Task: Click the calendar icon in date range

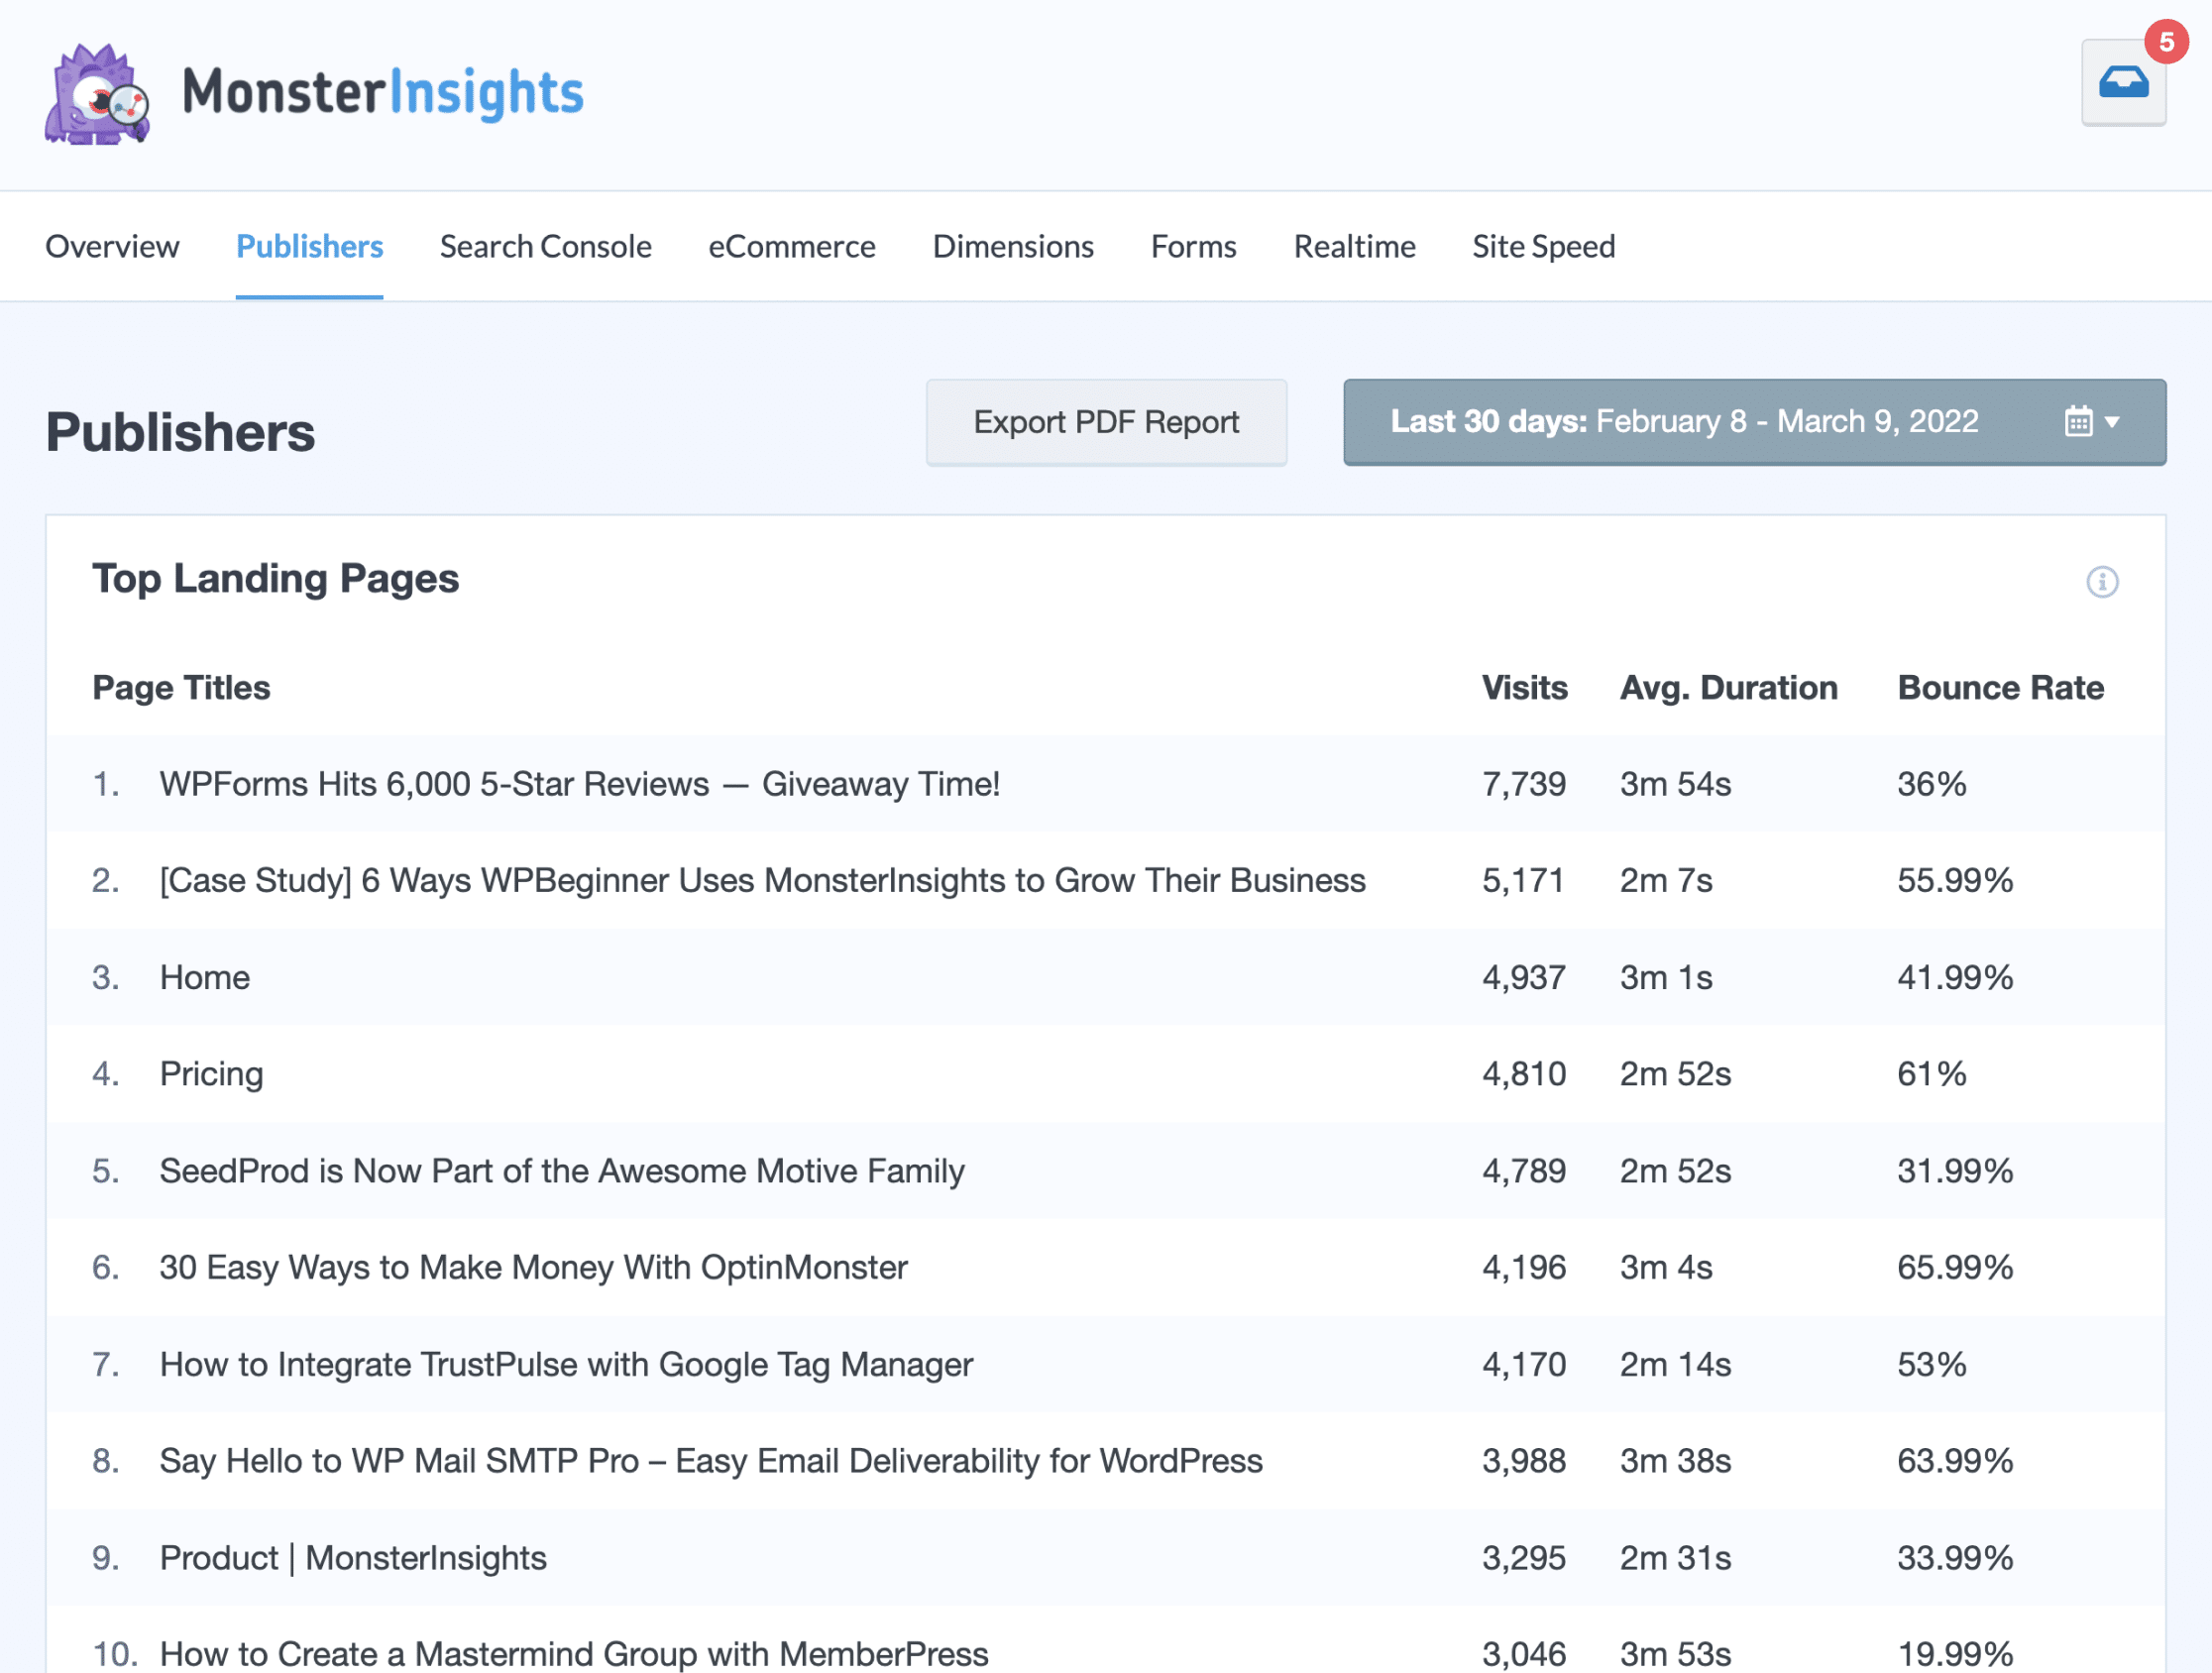Action: click(x=2078, y=421)
